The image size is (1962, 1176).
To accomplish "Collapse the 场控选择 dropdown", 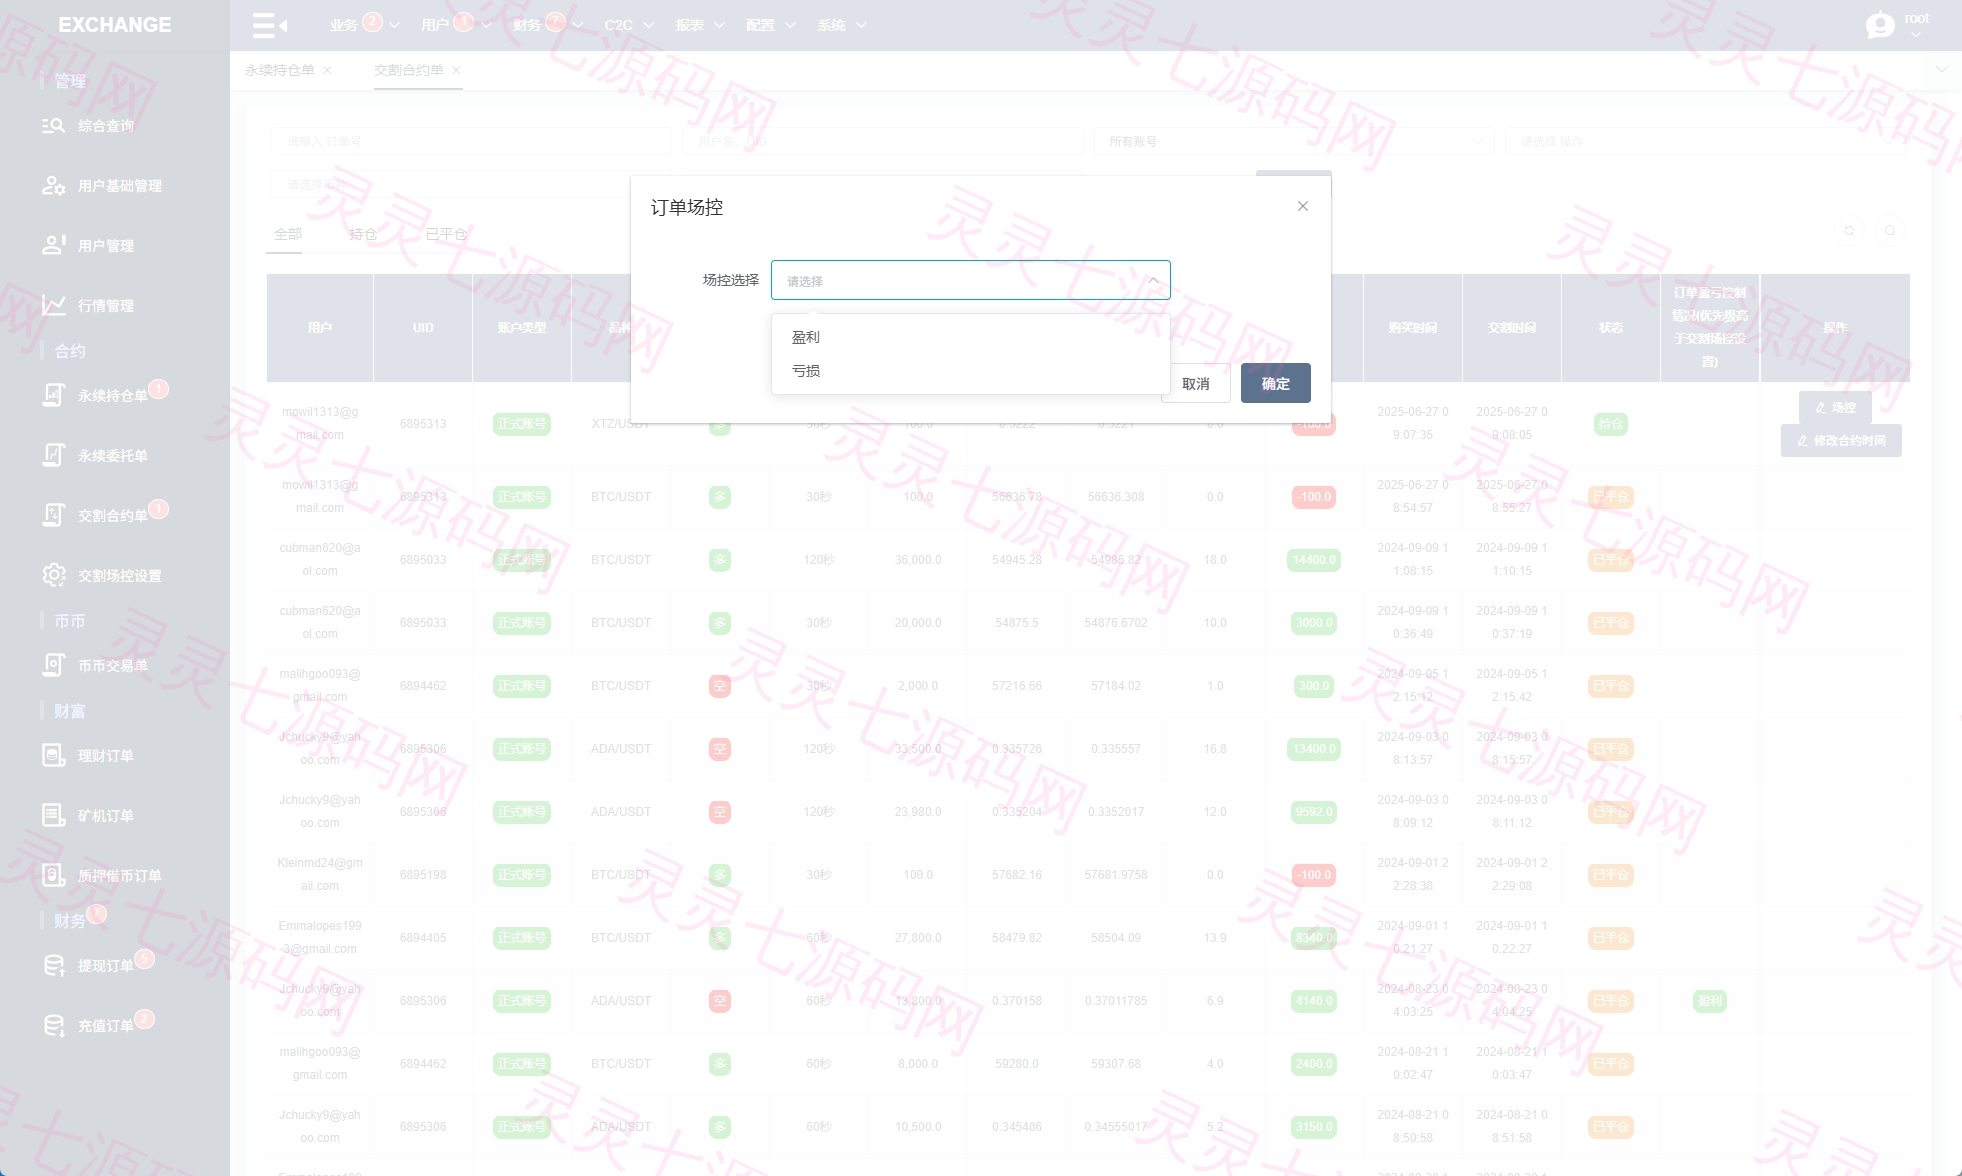I will click(1153, 280).
